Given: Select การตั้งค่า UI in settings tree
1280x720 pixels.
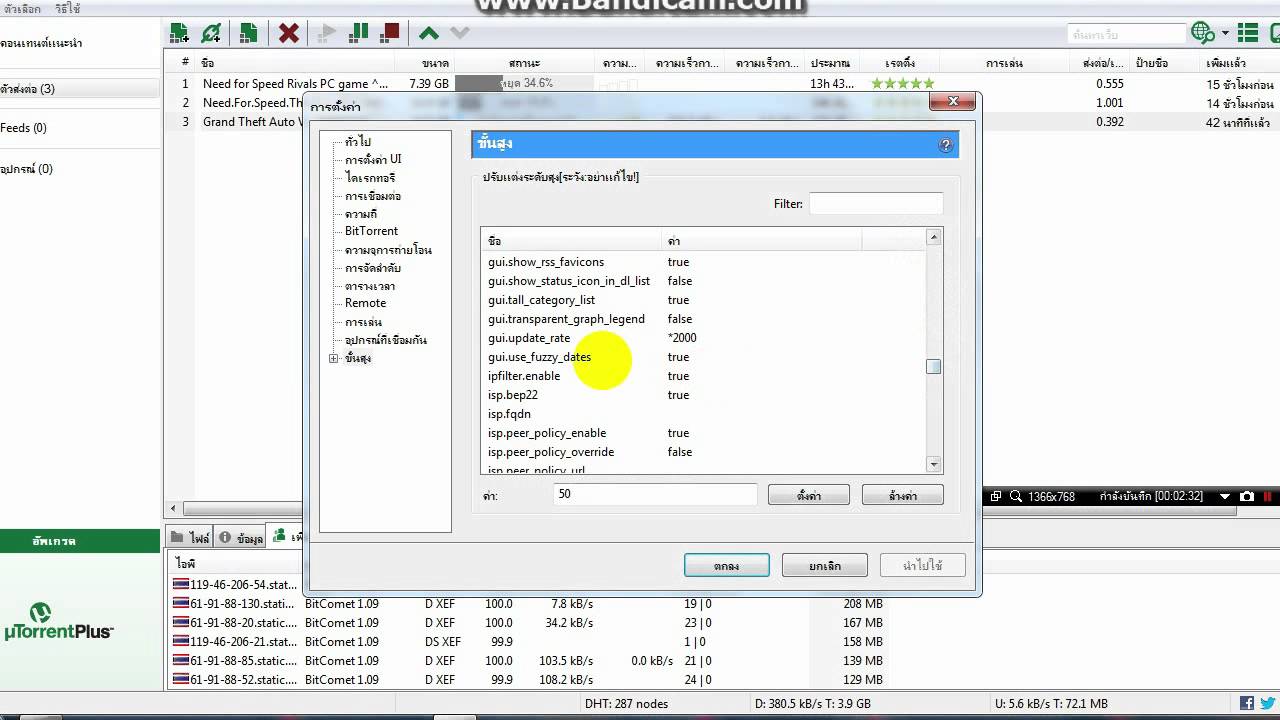Looking at the screenshot, I should (373, 159).
